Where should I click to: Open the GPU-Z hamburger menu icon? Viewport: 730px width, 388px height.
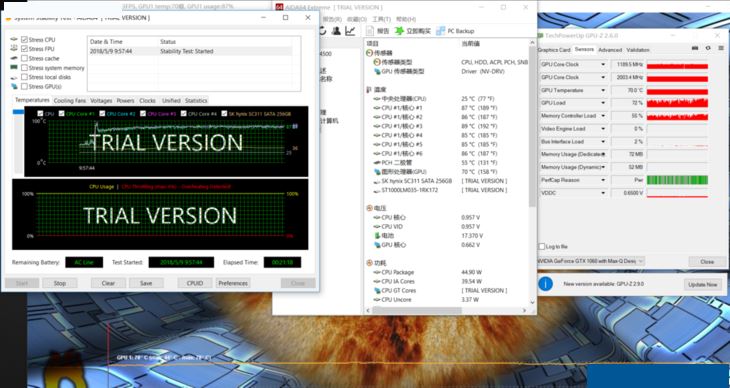pos(721,48)
